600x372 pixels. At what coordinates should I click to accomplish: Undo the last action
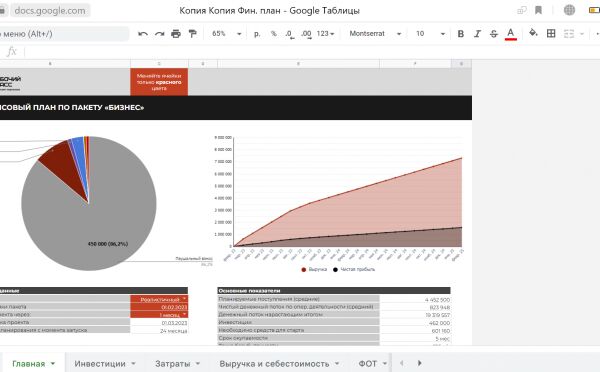[x=143, y=34]
